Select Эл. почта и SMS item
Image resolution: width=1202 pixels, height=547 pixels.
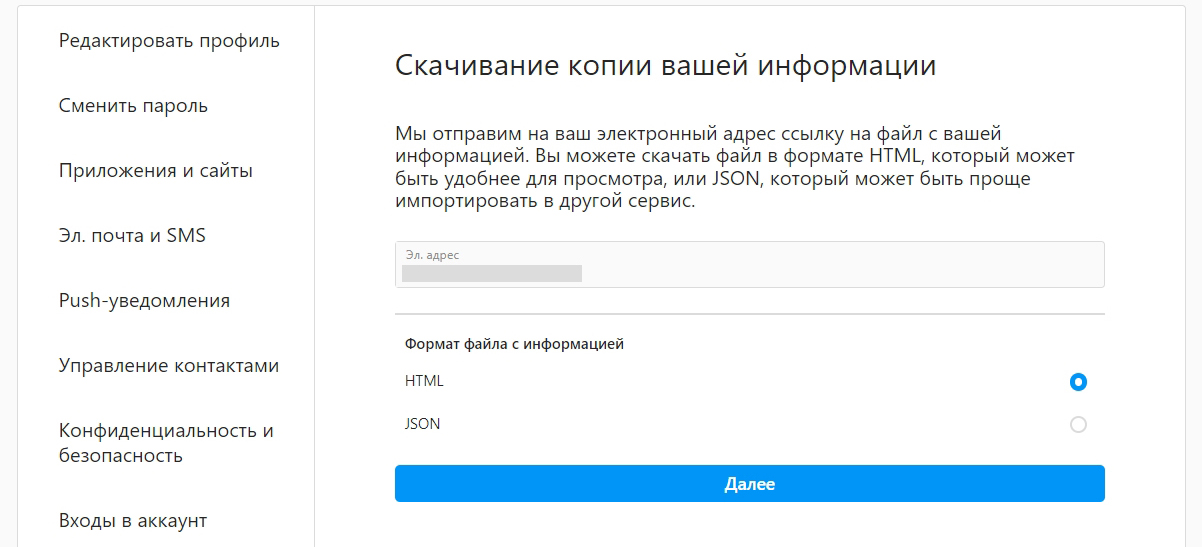pyautogui.click(x=132, y=236)
